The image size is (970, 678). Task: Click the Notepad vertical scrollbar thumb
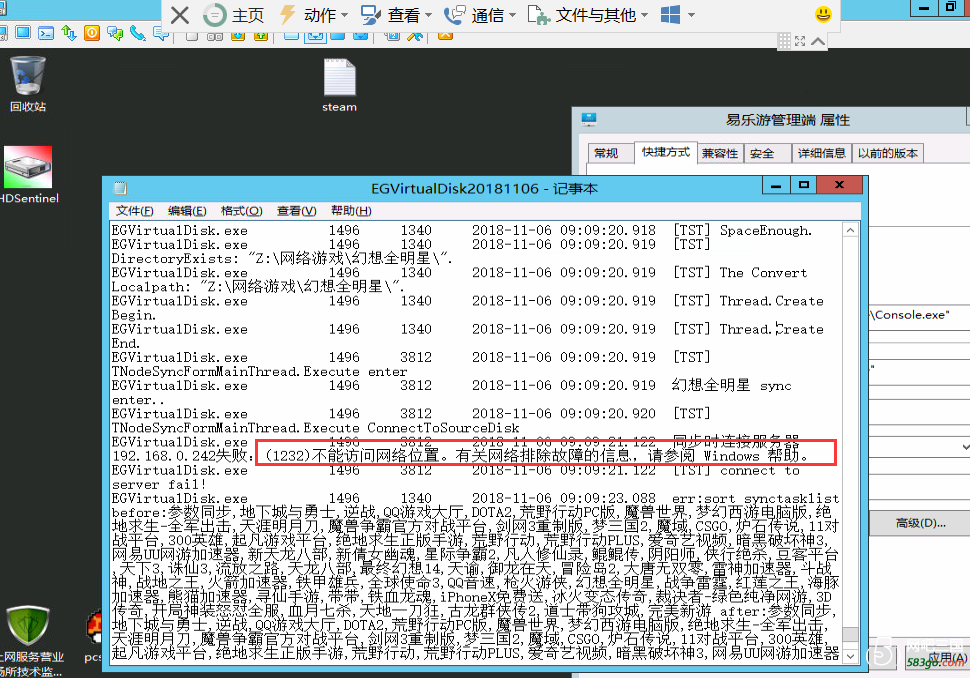click(x=851, y=635)
